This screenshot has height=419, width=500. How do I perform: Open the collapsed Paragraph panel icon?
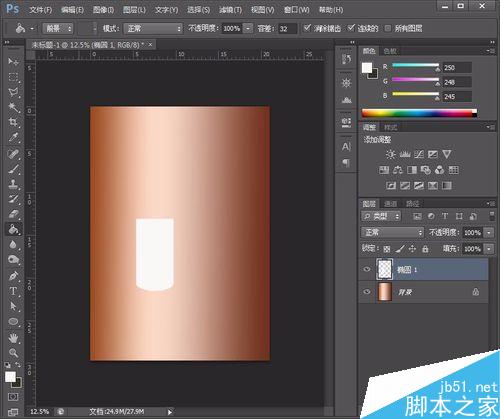point(346,163)
